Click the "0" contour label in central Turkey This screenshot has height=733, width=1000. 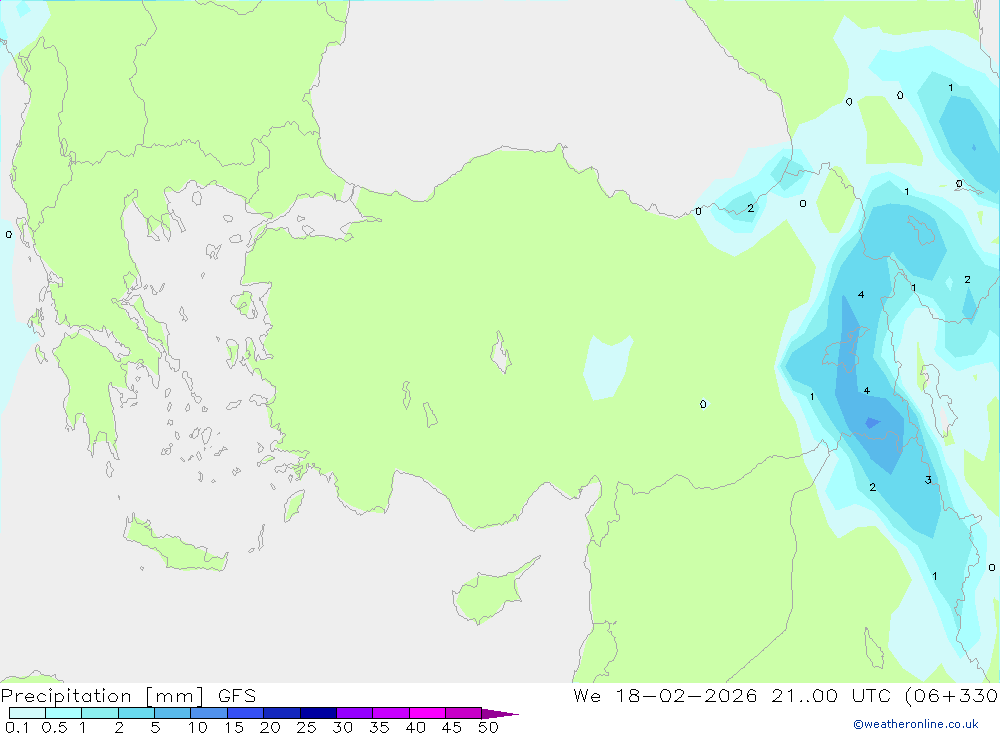703,404
